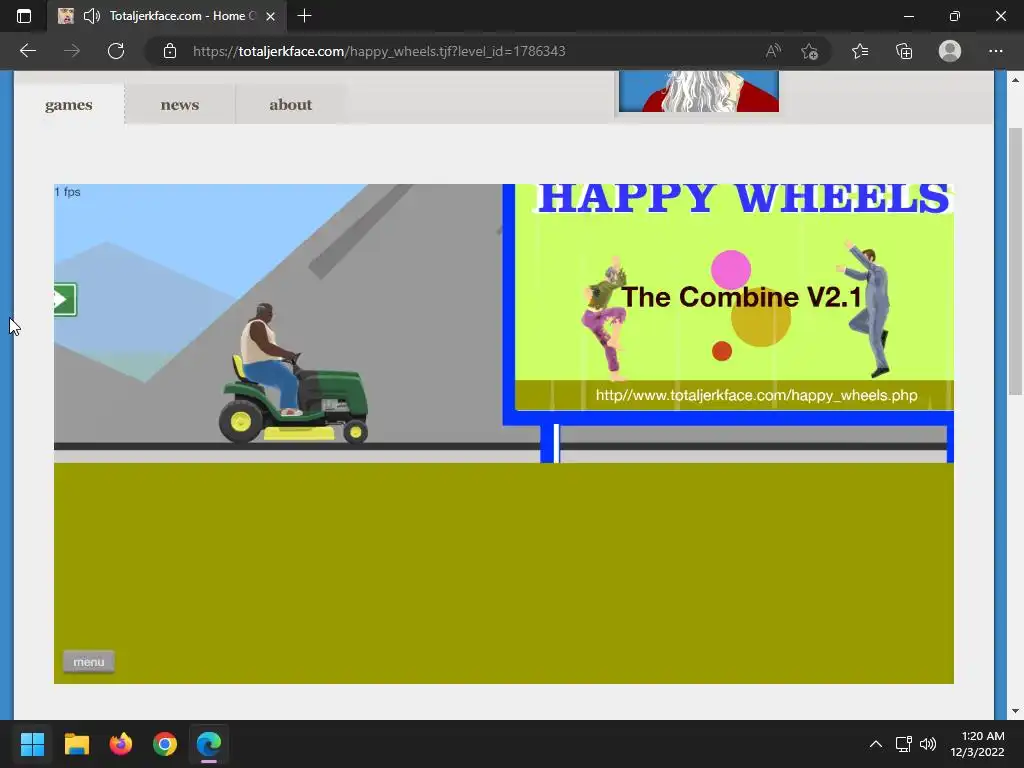Open the Favorites list icon
The height and width of the screenshot is (768, 1024).
(x=860, y=51)
